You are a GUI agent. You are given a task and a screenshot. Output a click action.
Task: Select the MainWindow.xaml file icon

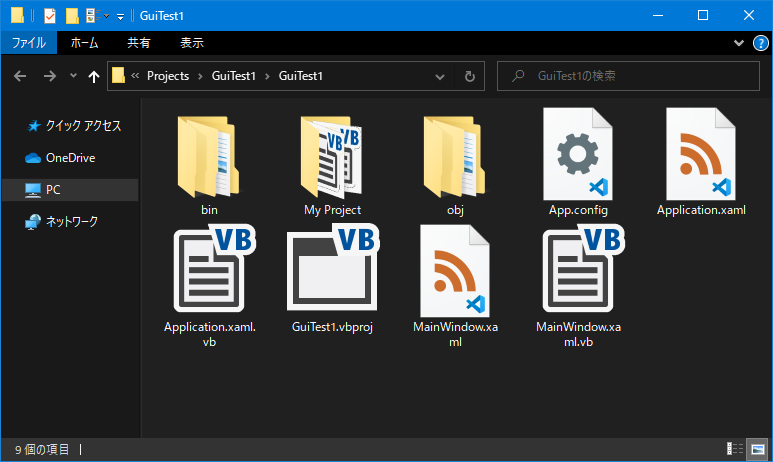click(x=455, y=271)
